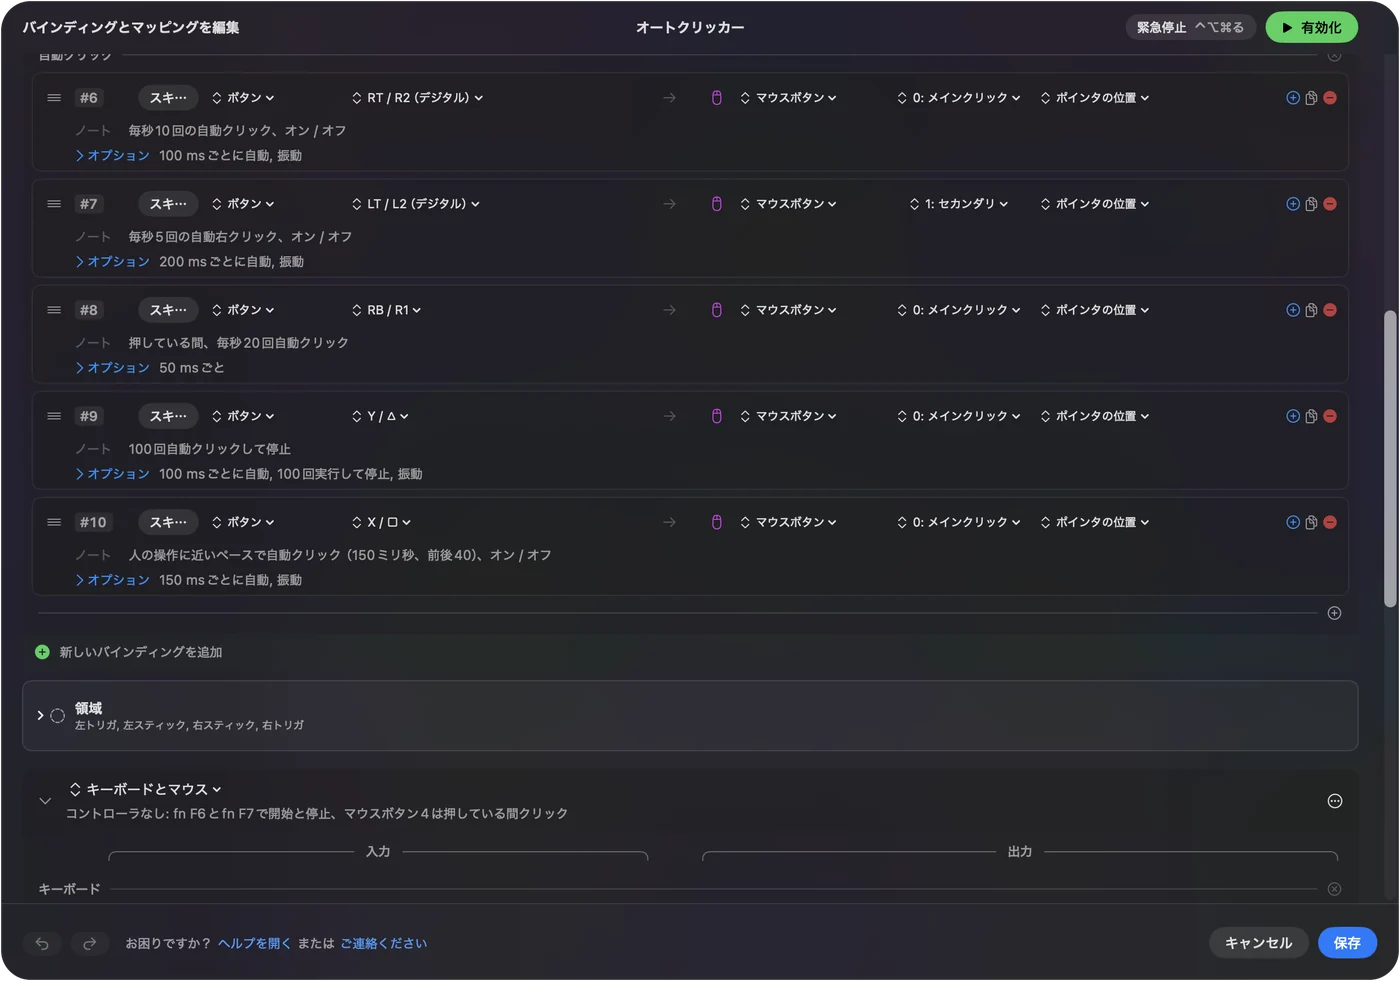
Task: Toggle the スキ… pill on binding #8
Action: pos(168,310)
